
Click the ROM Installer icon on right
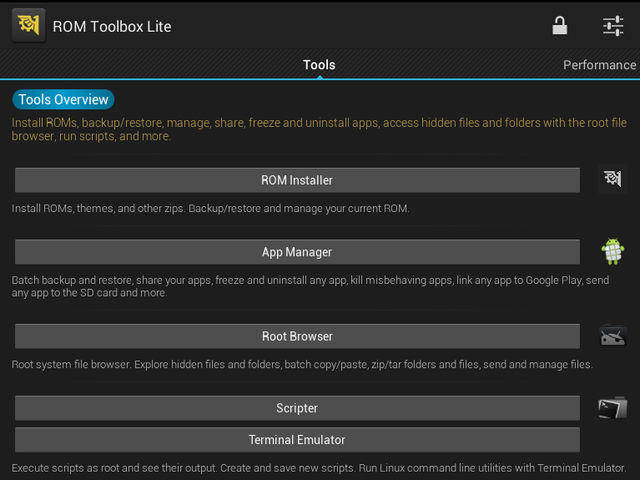tap(611, 180)
